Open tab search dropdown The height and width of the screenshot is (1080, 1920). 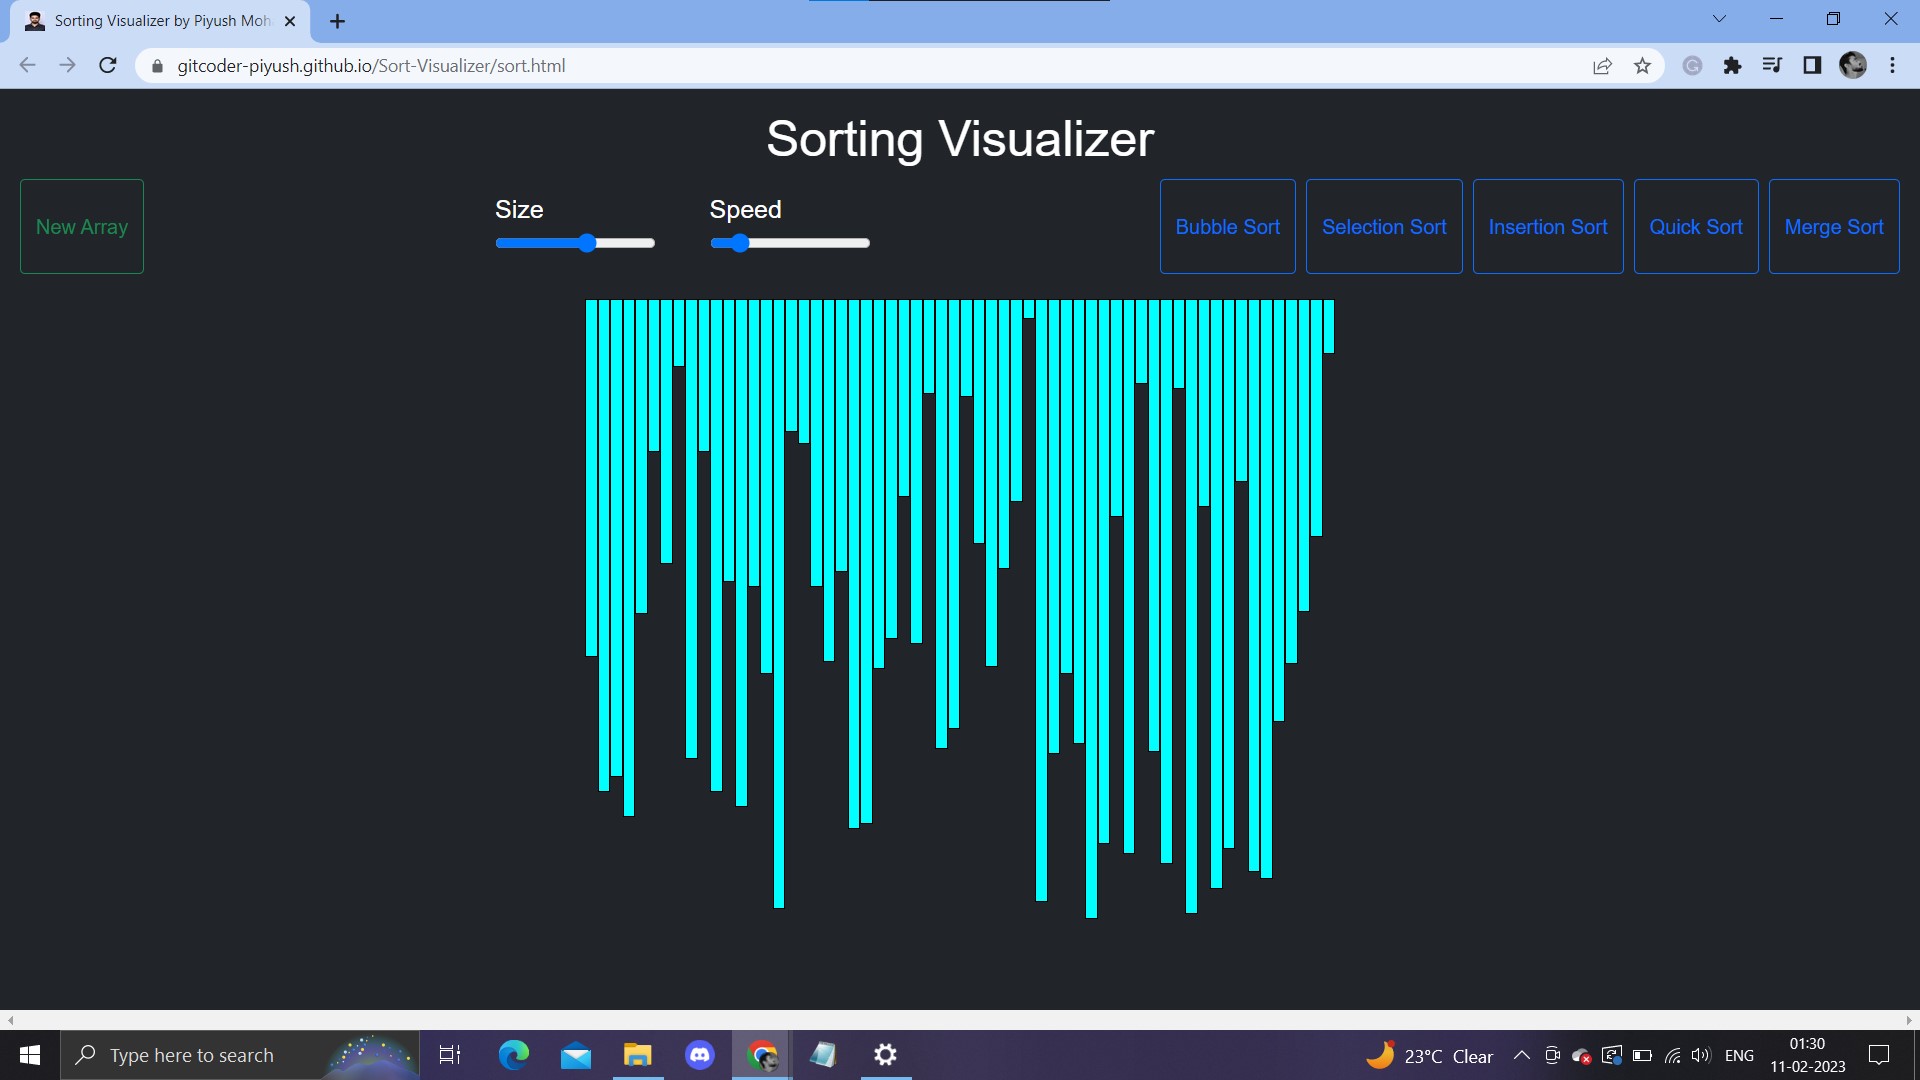pos(1719,19)
